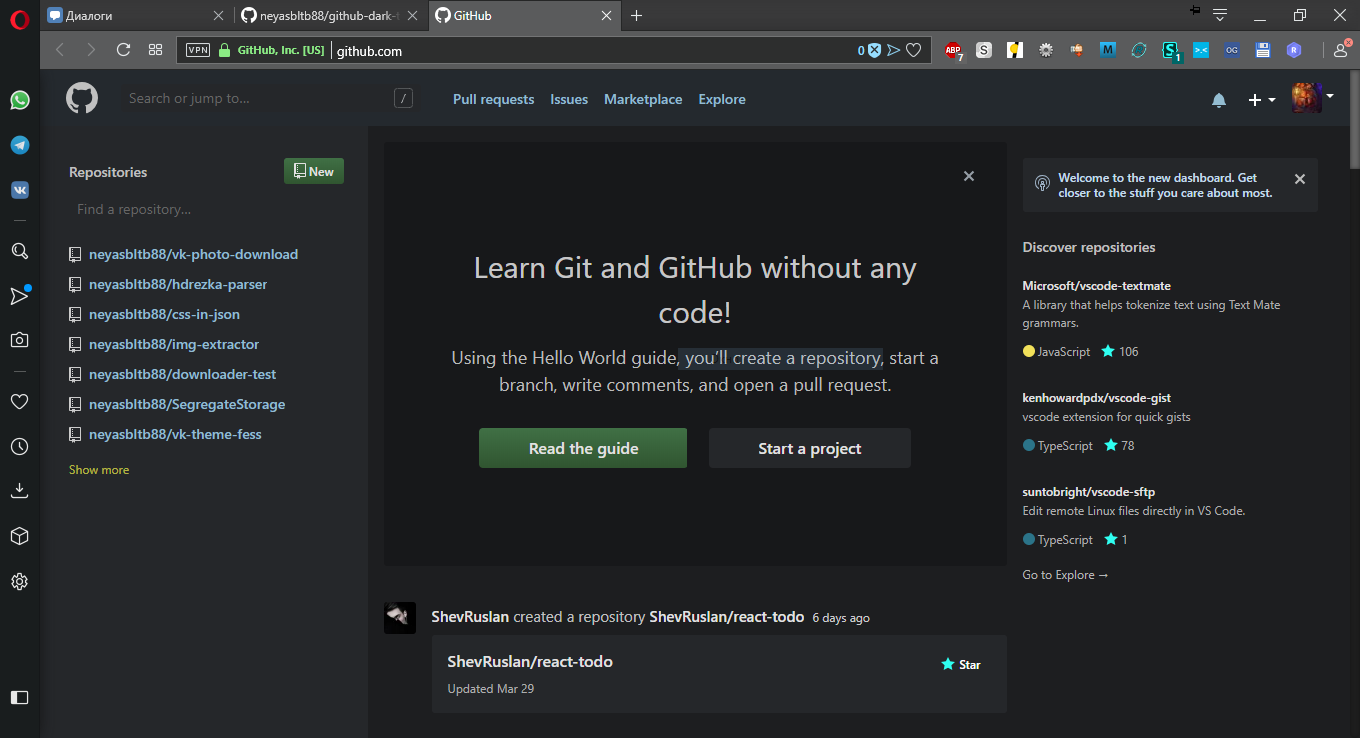Dismiss the Learn Git and GitHub banner
Image resolution: width=1360 pixels, height=738 pixels.
point(968,176)
